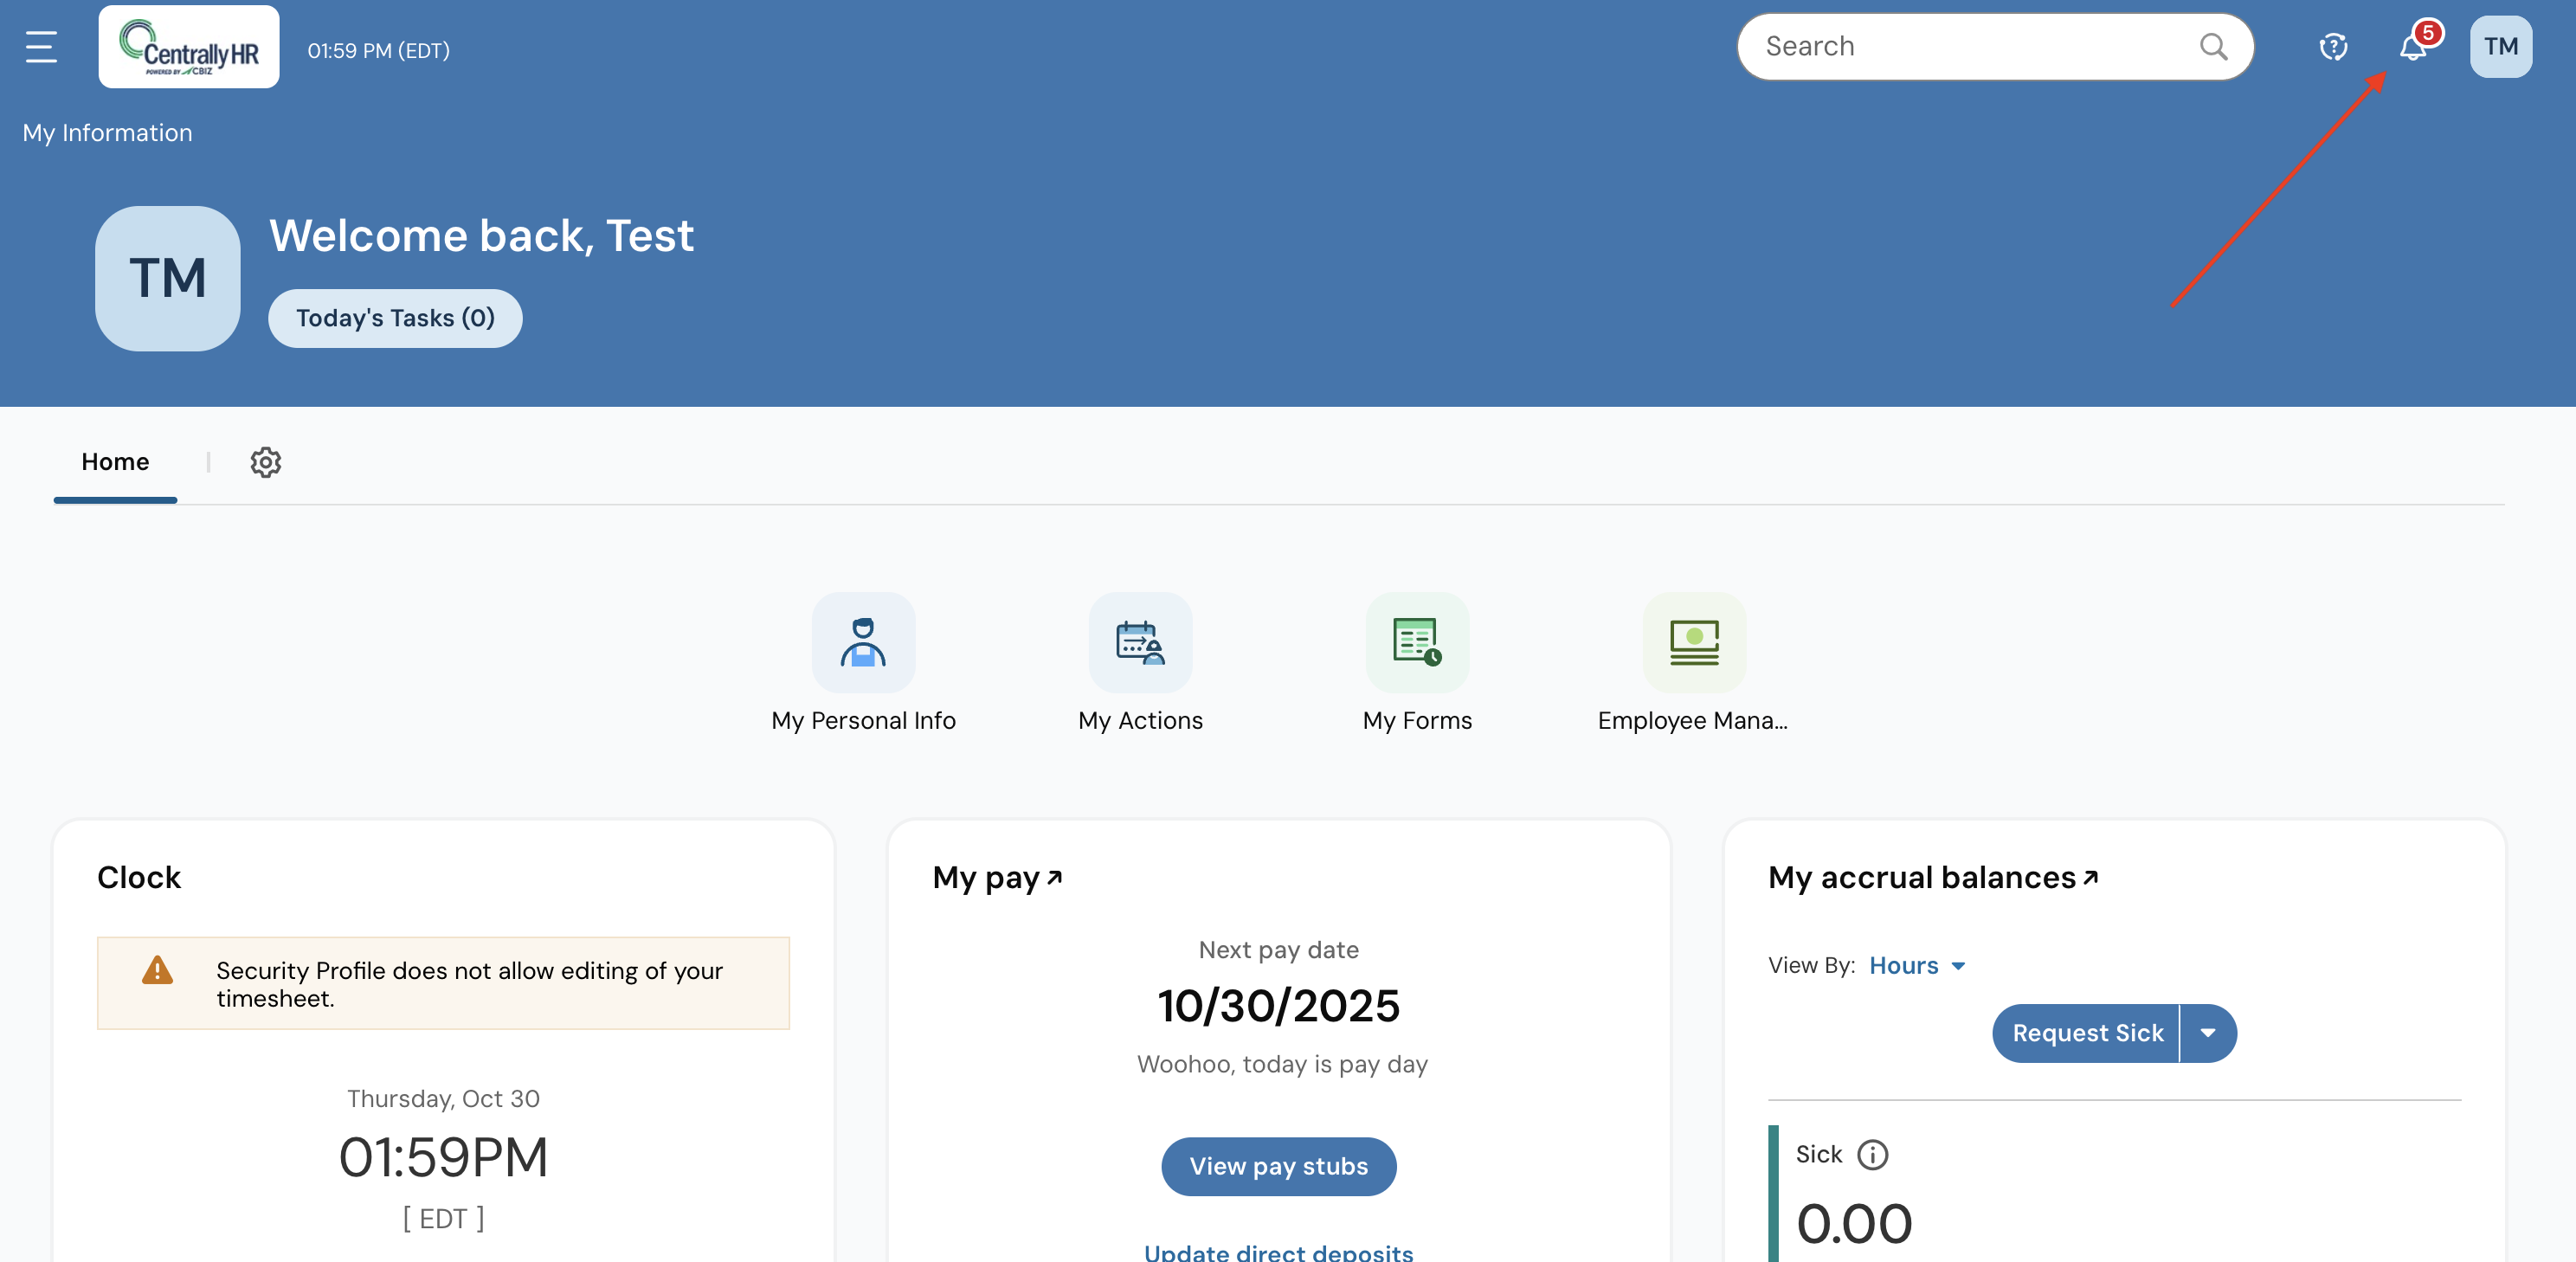This screenshot has width=2576, height=1262.
Task: Open Employee Management shortcut
Action: tap(1693, 643)
